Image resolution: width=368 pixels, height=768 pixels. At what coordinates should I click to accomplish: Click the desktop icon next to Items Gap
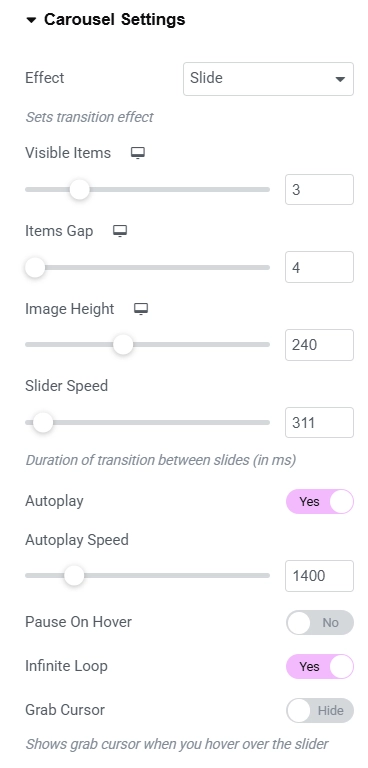(x=120, y=231)
